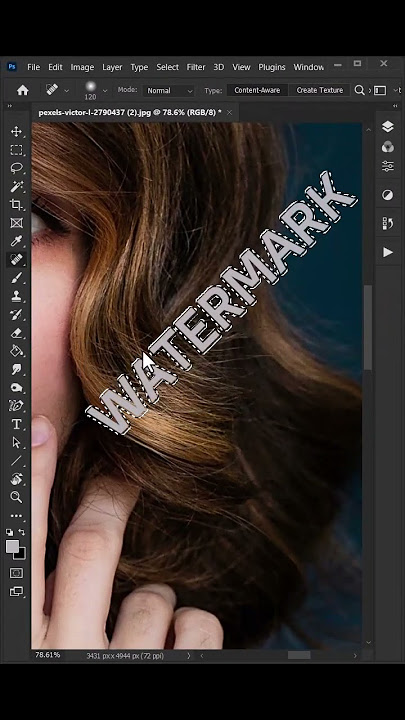Open the Edit menu
Screen dimensions: 405x720
coord(55,67)
